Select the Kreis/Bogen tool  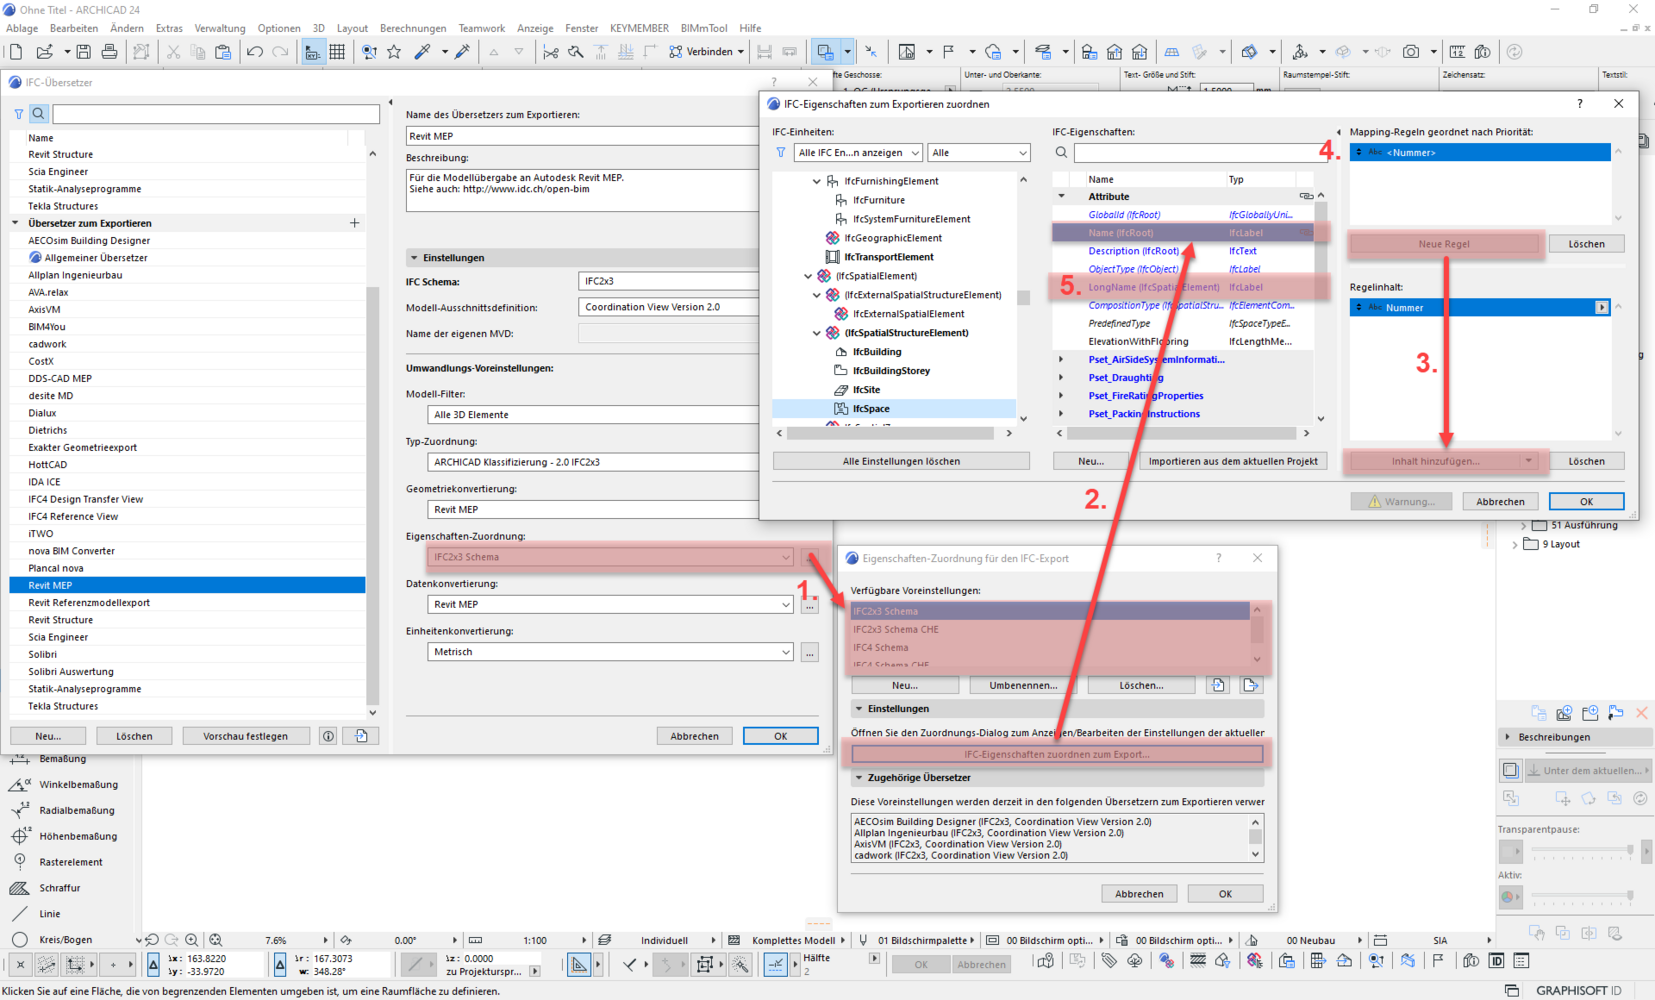66,940
